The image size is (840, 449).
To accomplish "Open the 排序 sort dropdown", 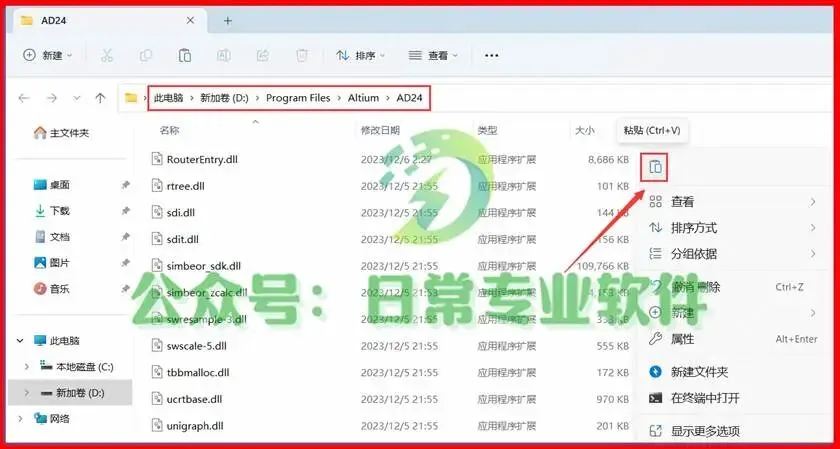I will tap(360, 55).
